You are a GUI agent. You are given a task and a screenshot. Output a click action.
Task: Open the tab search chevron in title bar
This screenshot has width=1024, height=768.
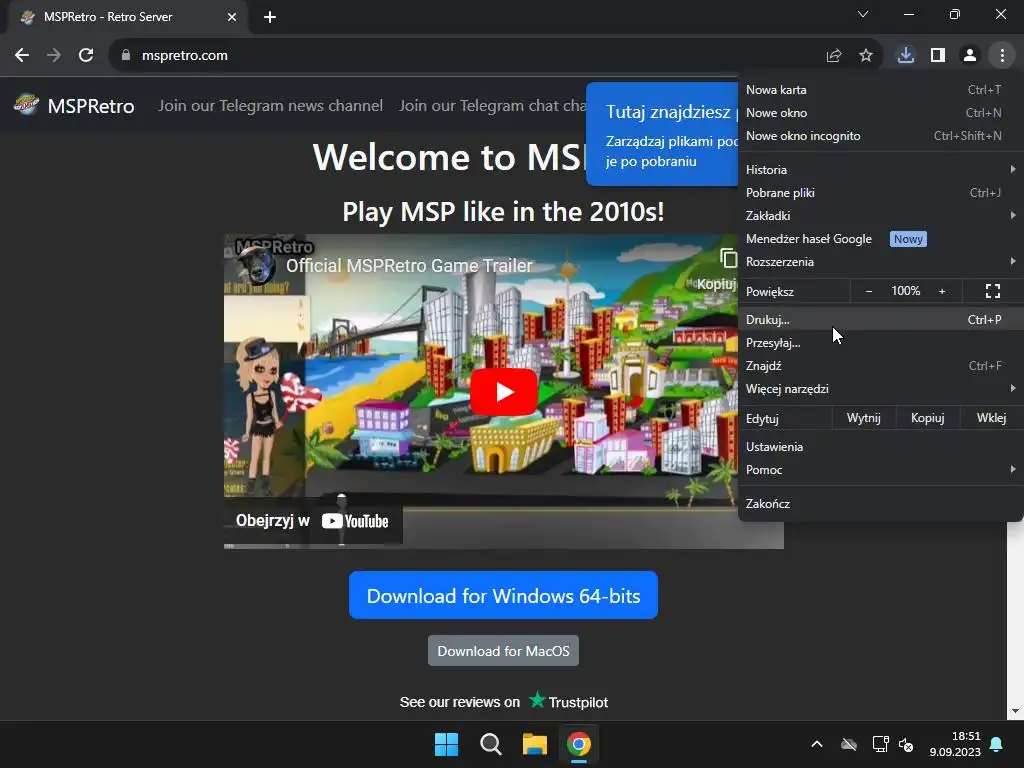click(863, 14)
